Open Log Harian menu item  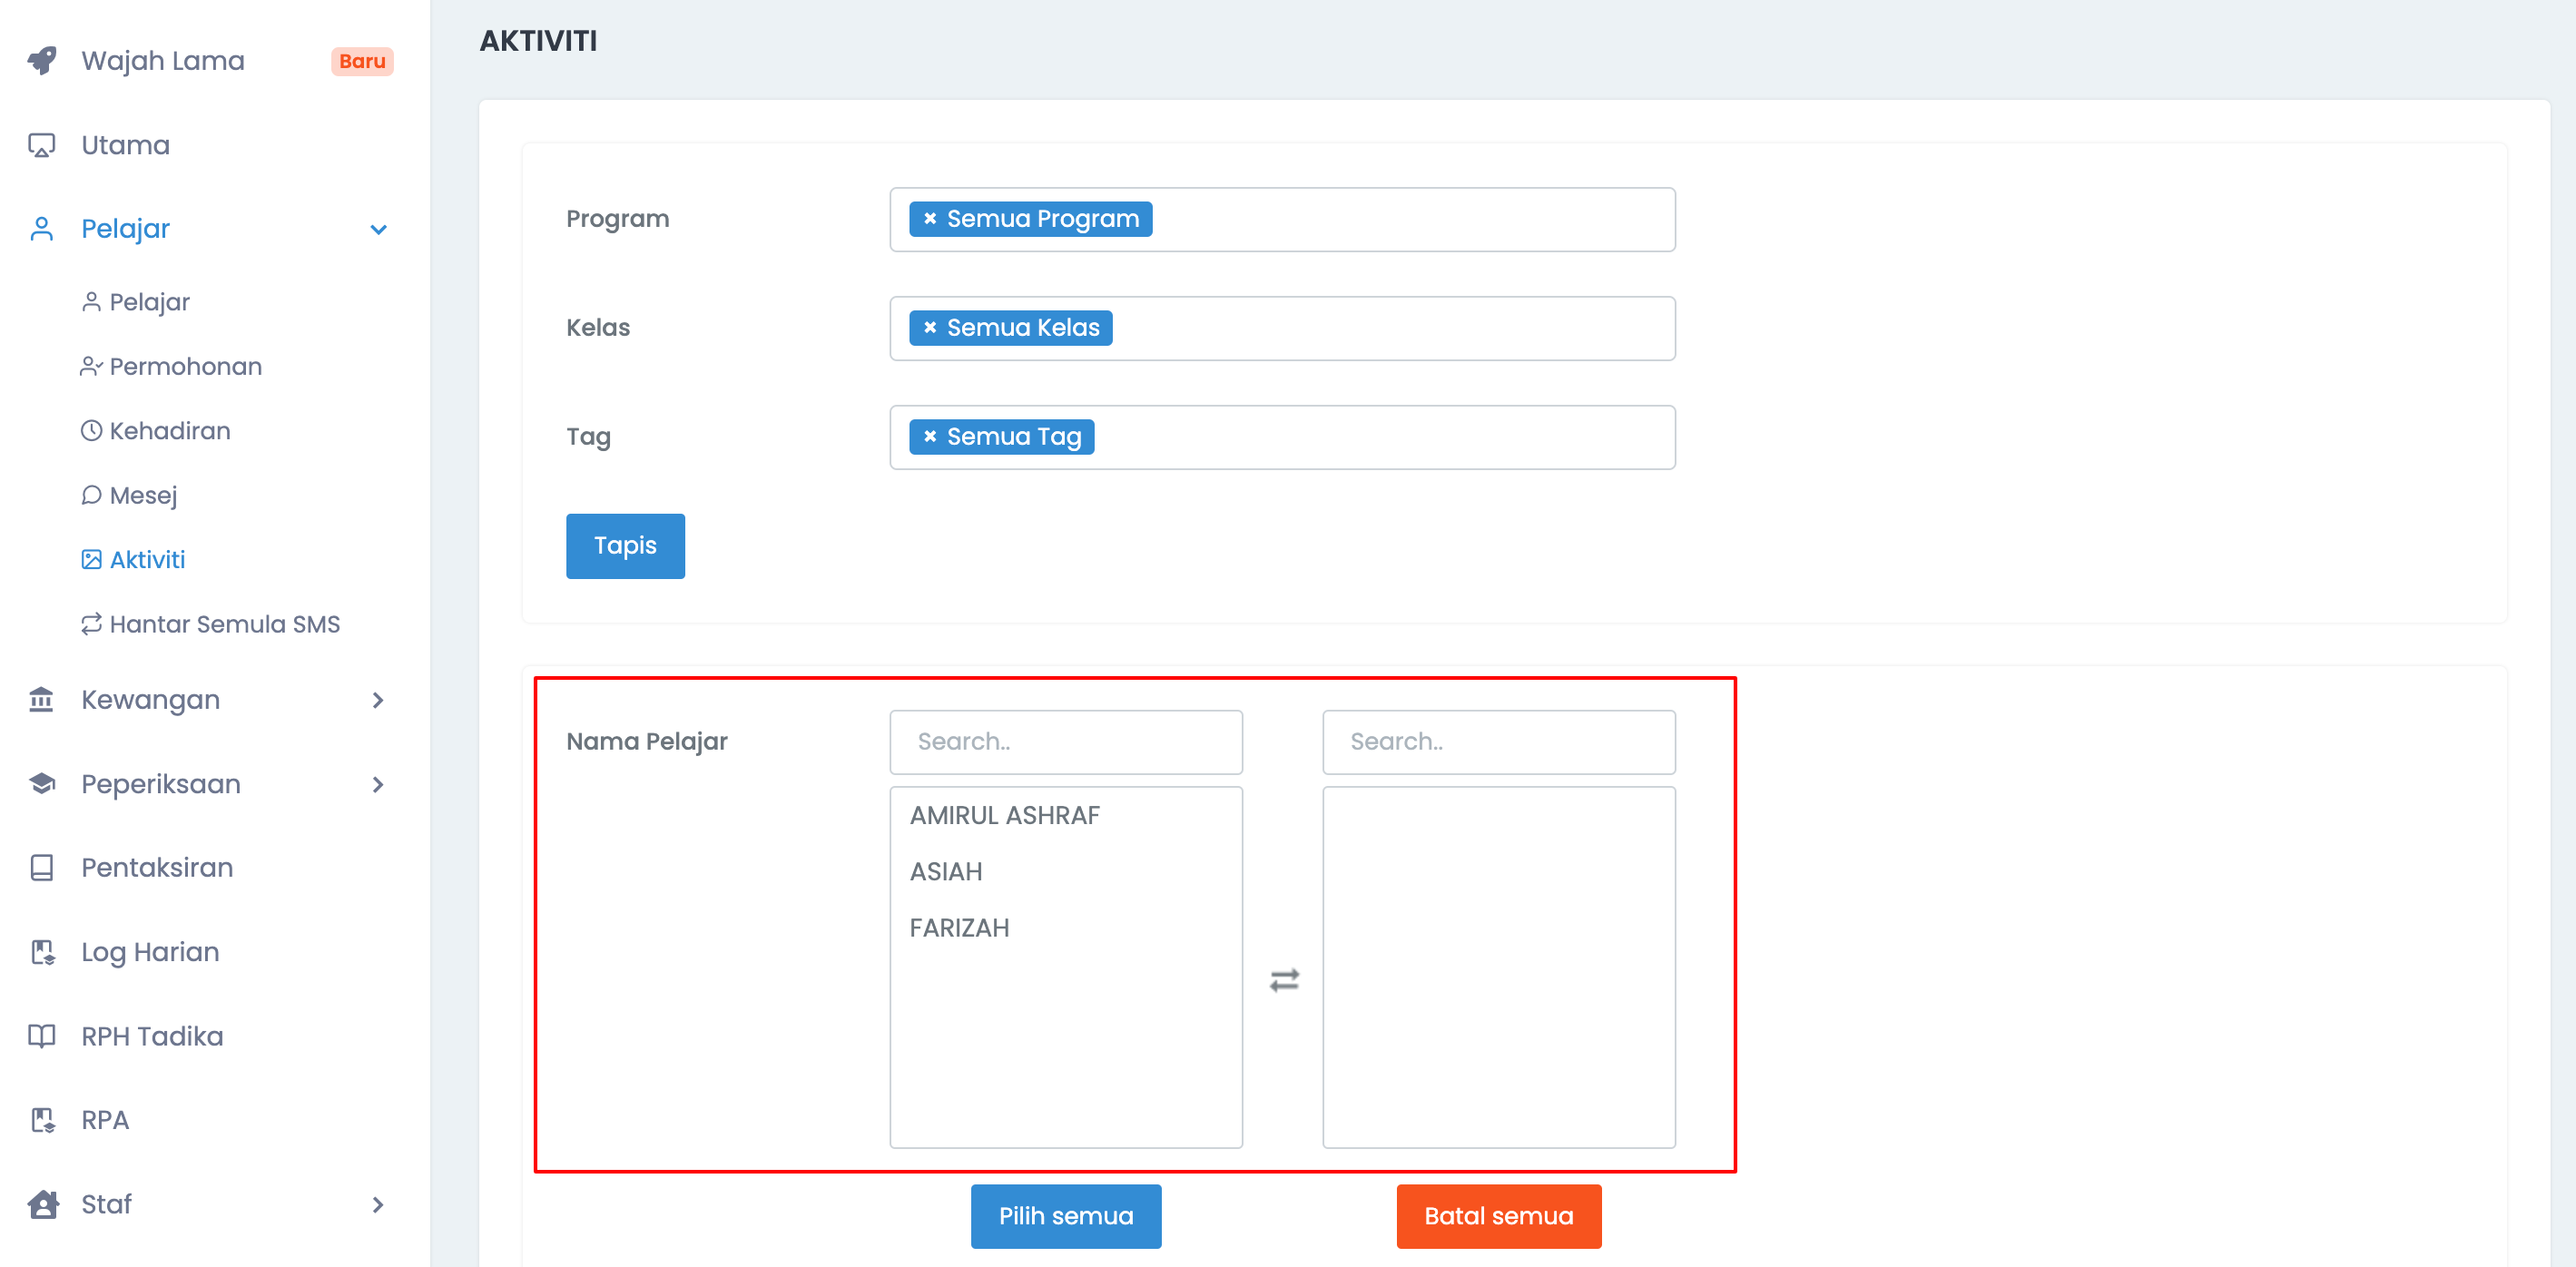pyautogui.click(x=150, y=952)
